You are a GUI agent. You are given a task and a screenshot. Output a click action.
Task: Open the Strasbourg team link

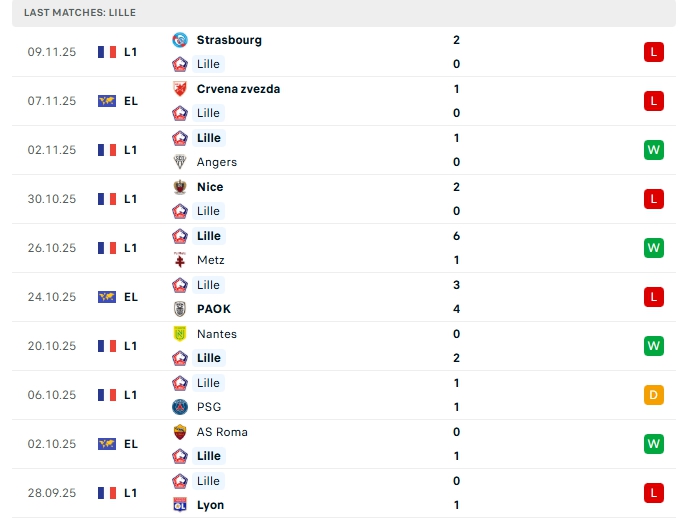point(229,40)
